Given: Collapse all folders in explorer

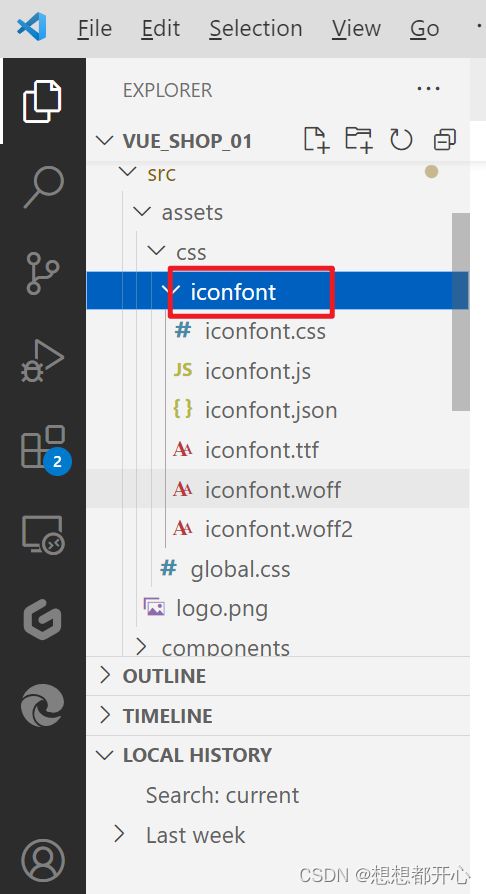Looking at the screenshot, I should pos(444,140).
